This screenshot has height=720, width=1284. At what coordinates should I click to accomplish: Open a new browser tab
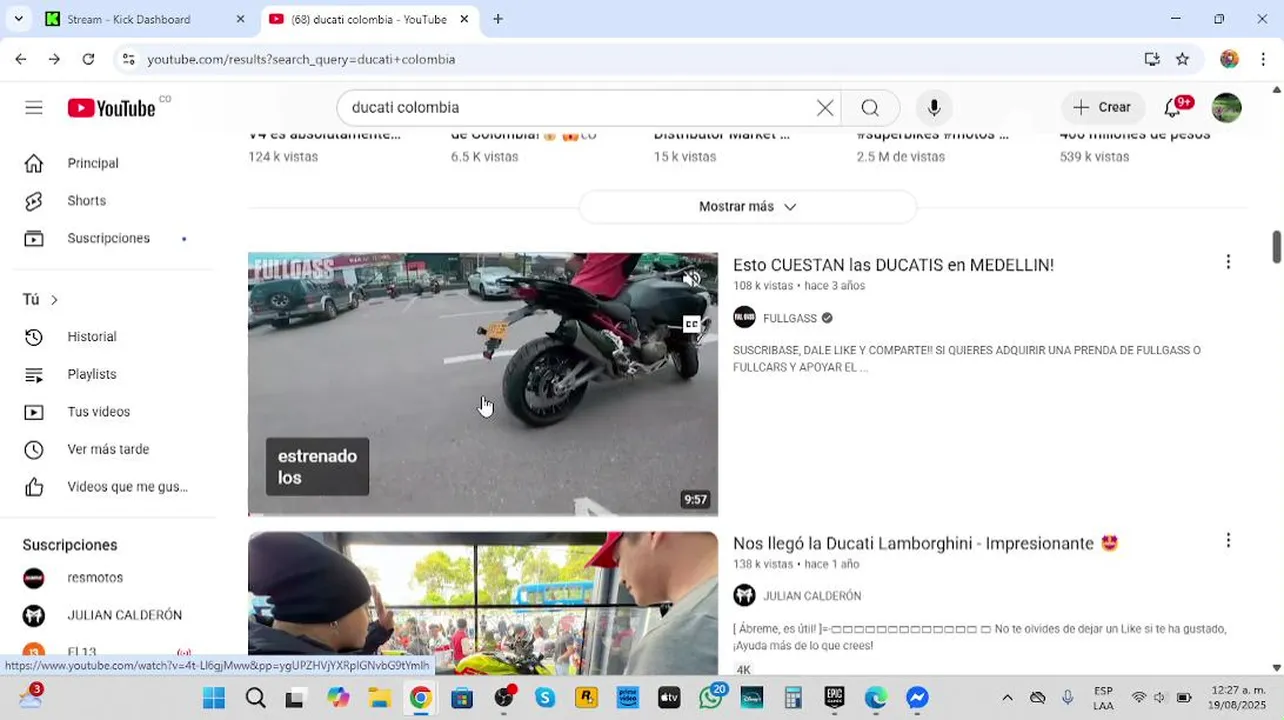[x=498, y=19]
